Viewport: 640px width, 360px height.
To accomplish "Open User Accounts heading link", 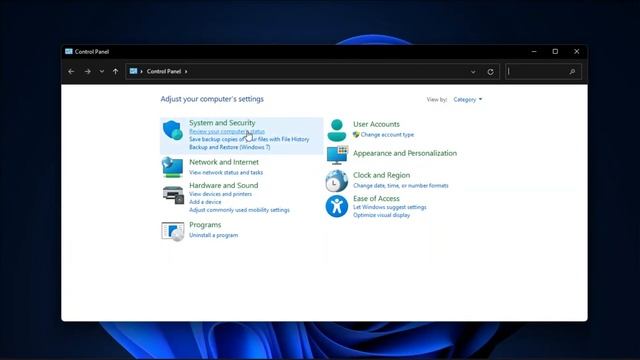I will pos(376,124).
